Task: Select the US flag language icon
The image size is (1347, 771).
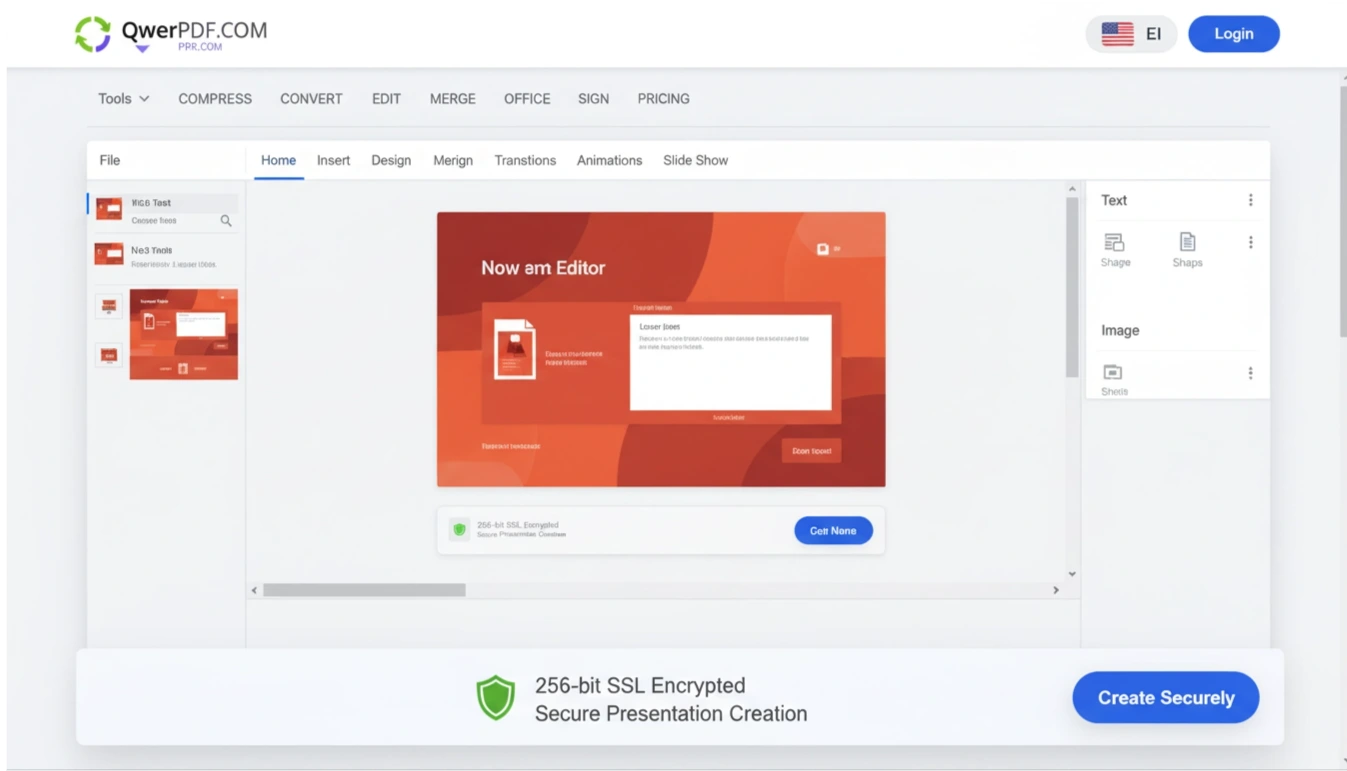Action: point(1117,34)
